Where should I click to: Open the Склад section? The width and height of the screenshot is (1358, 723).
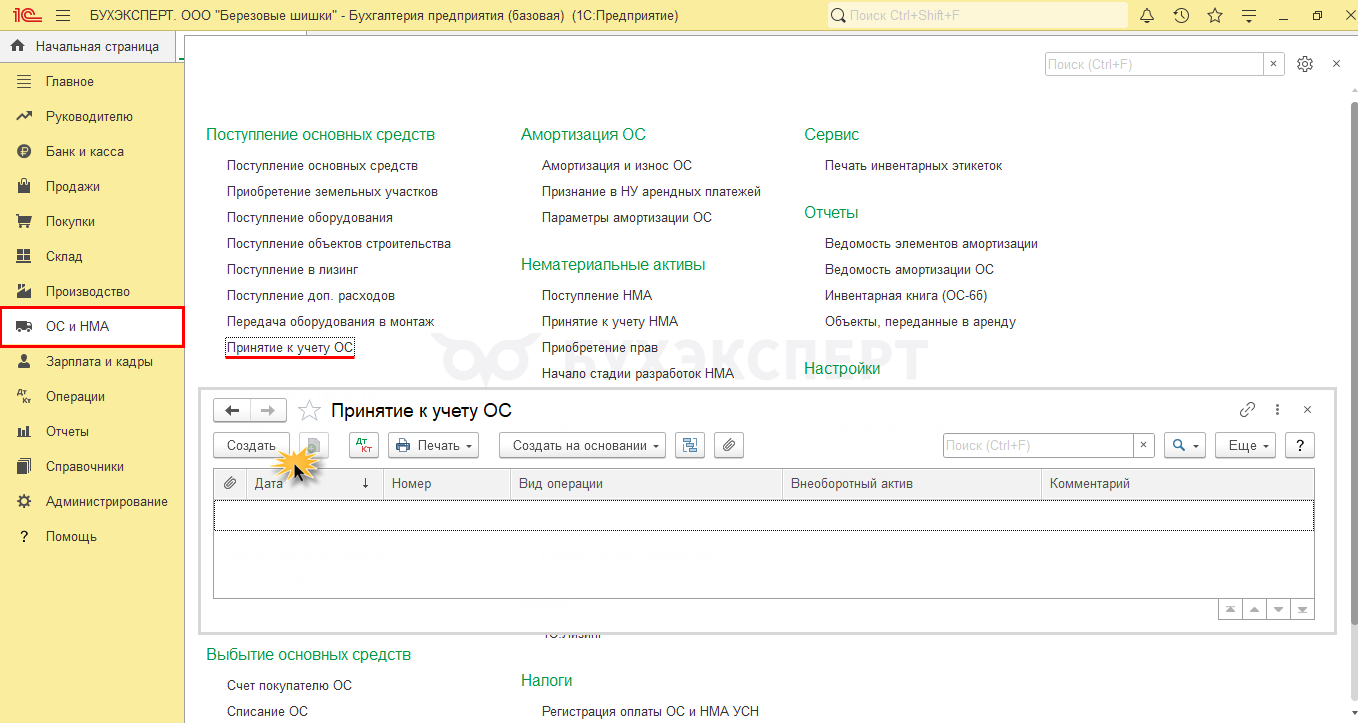64,257
